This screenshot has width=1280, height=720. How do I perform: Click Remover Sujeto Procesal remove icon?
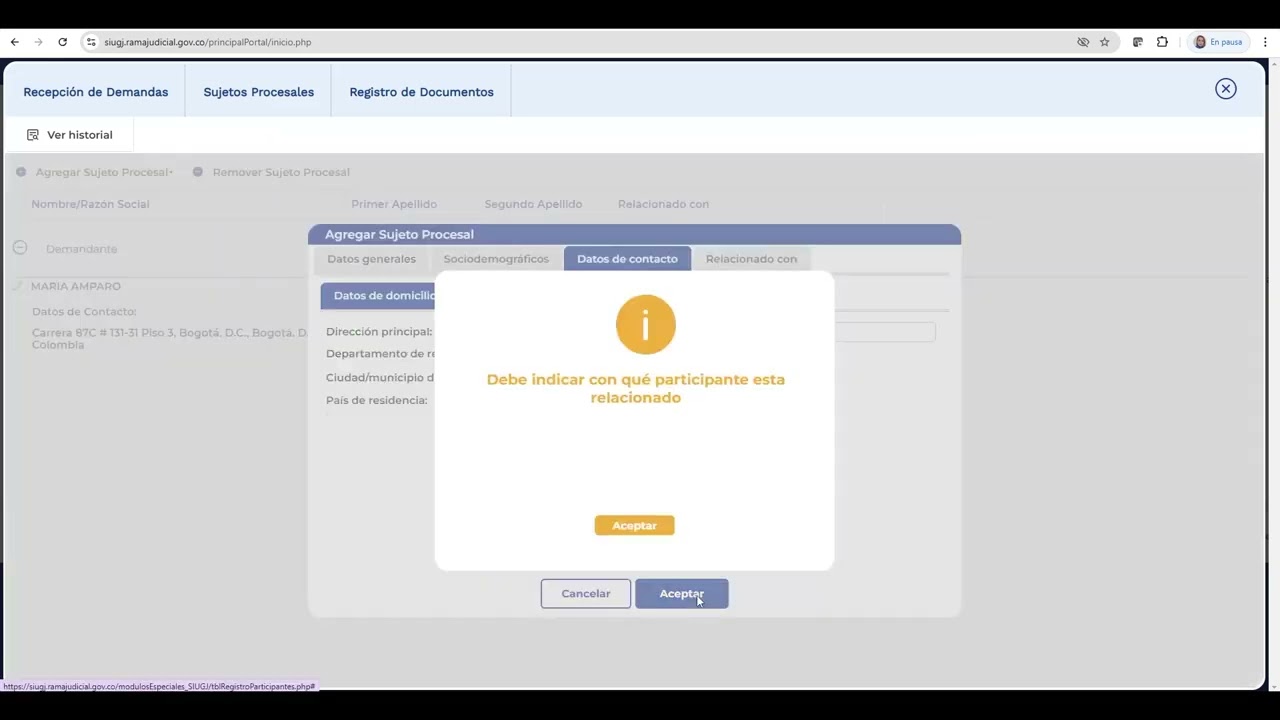[x=198, y=172]
